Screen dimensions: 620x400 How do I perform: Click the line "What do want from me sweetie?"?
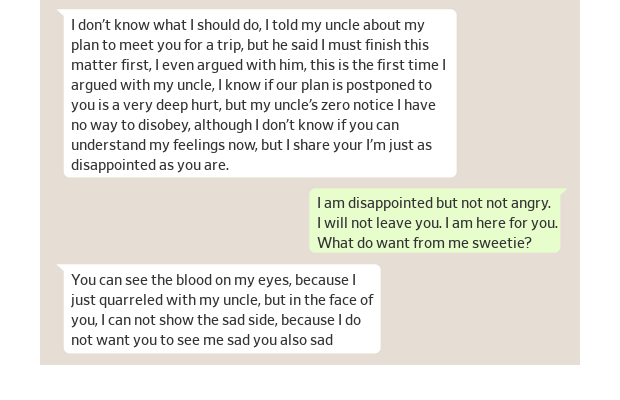(424, 242)
